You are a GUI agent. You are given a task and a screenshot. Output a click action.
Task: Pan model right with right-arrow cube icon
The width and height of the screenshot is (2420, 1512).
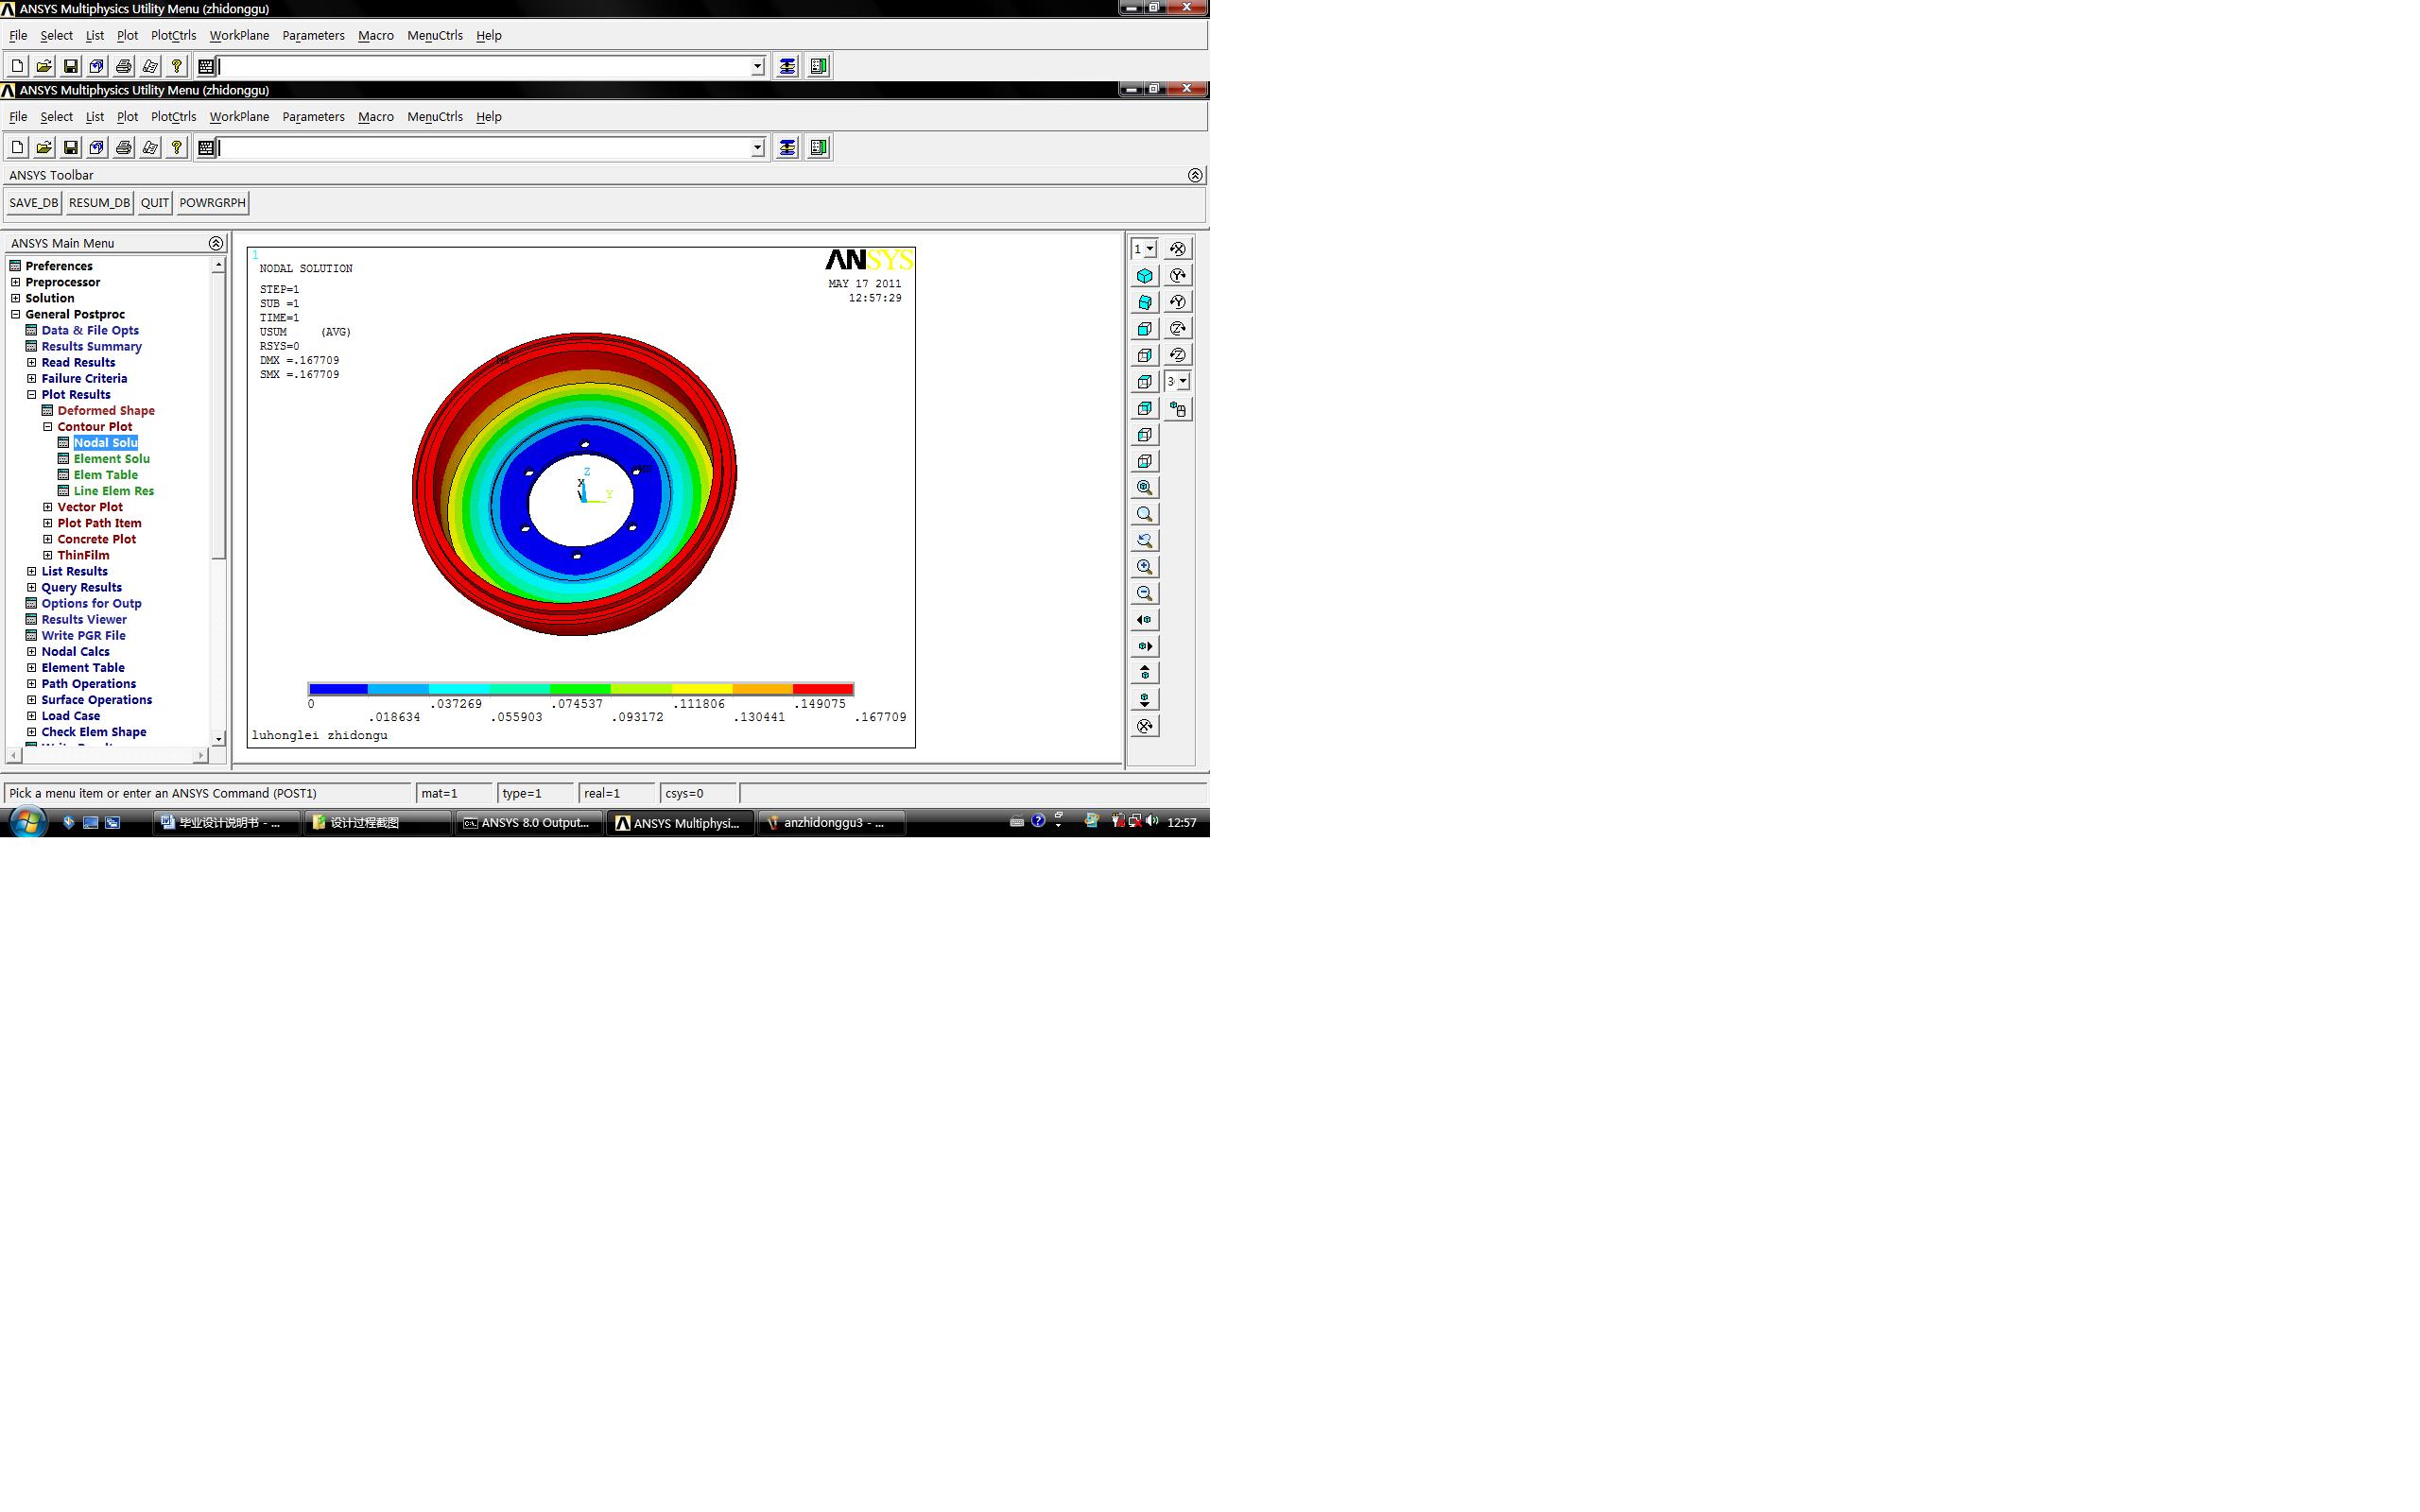[1145, 647]
